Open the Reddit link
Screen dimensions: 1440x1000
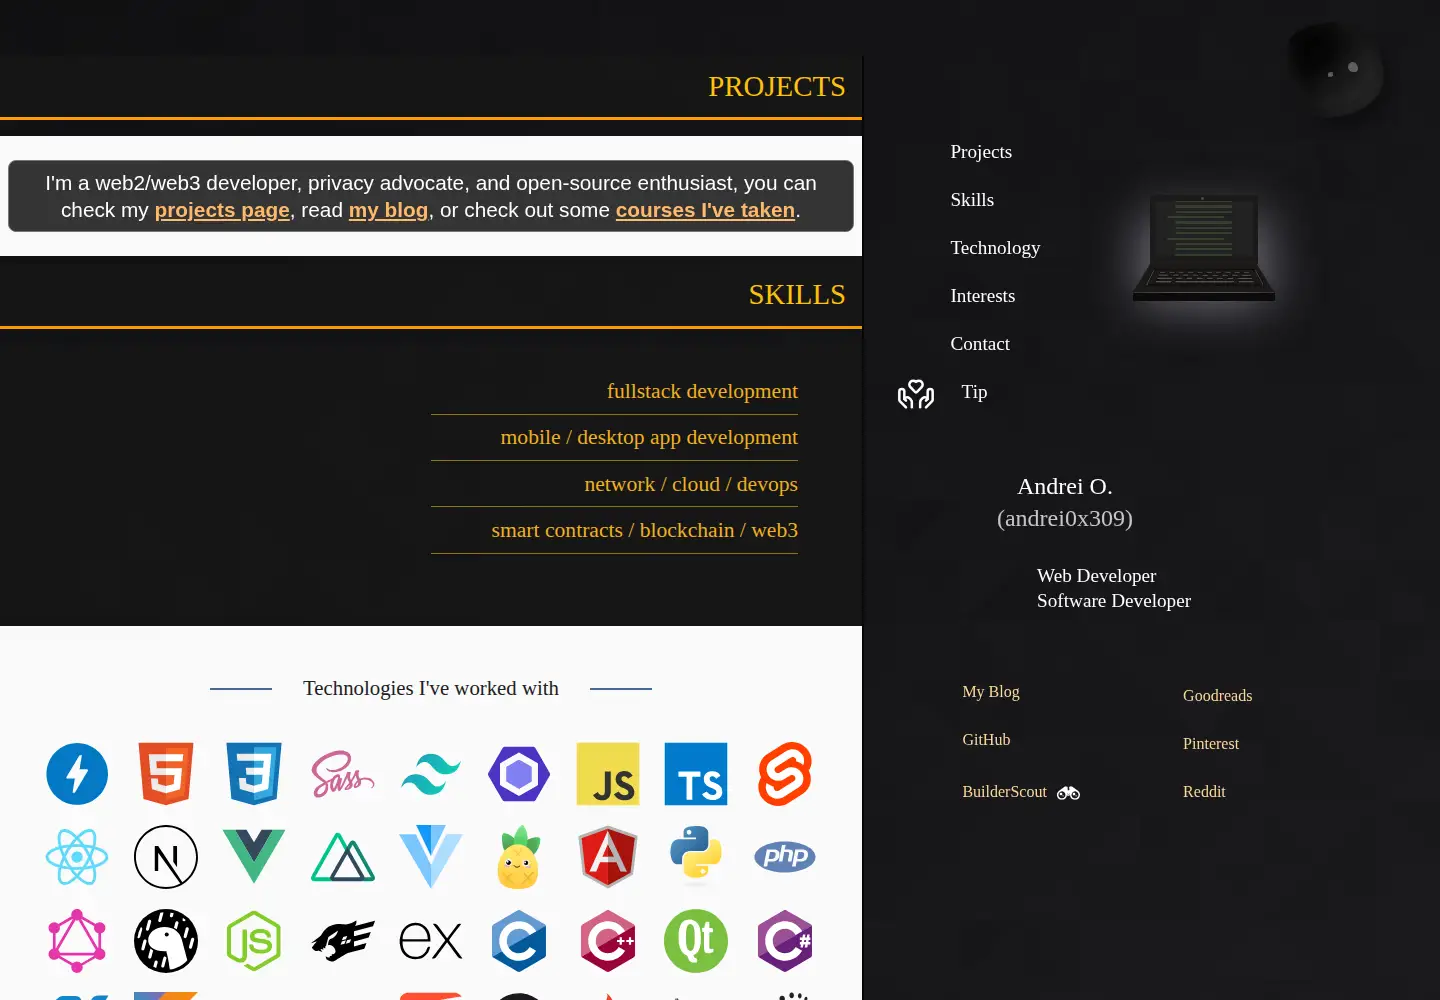coord(1204,792)
